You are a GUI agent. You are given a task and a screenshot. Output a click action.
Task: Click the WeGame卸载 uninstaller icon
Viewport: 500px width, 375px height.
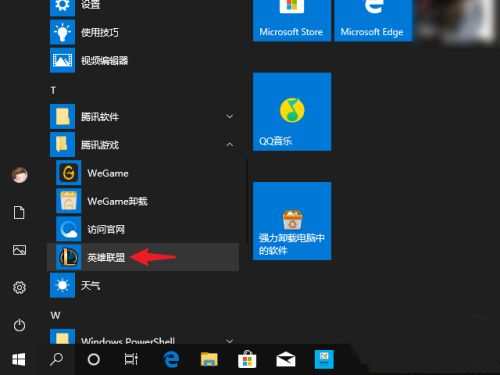[69, 201]
